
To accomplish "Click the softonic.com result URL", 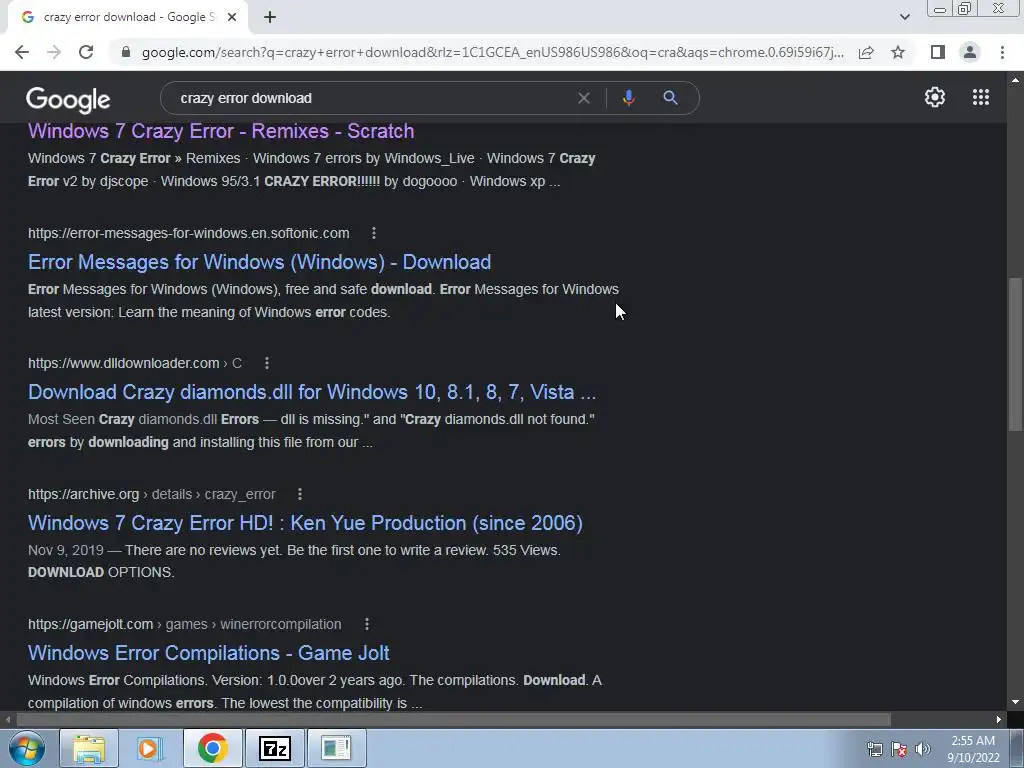I will click(x=189, y=233).
